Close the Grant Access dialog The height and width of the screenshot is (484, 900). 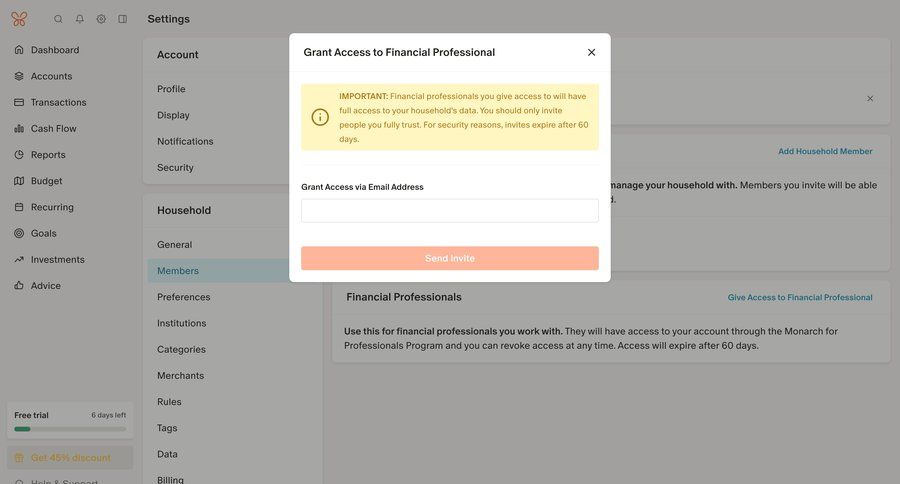(x=591, y=52)
